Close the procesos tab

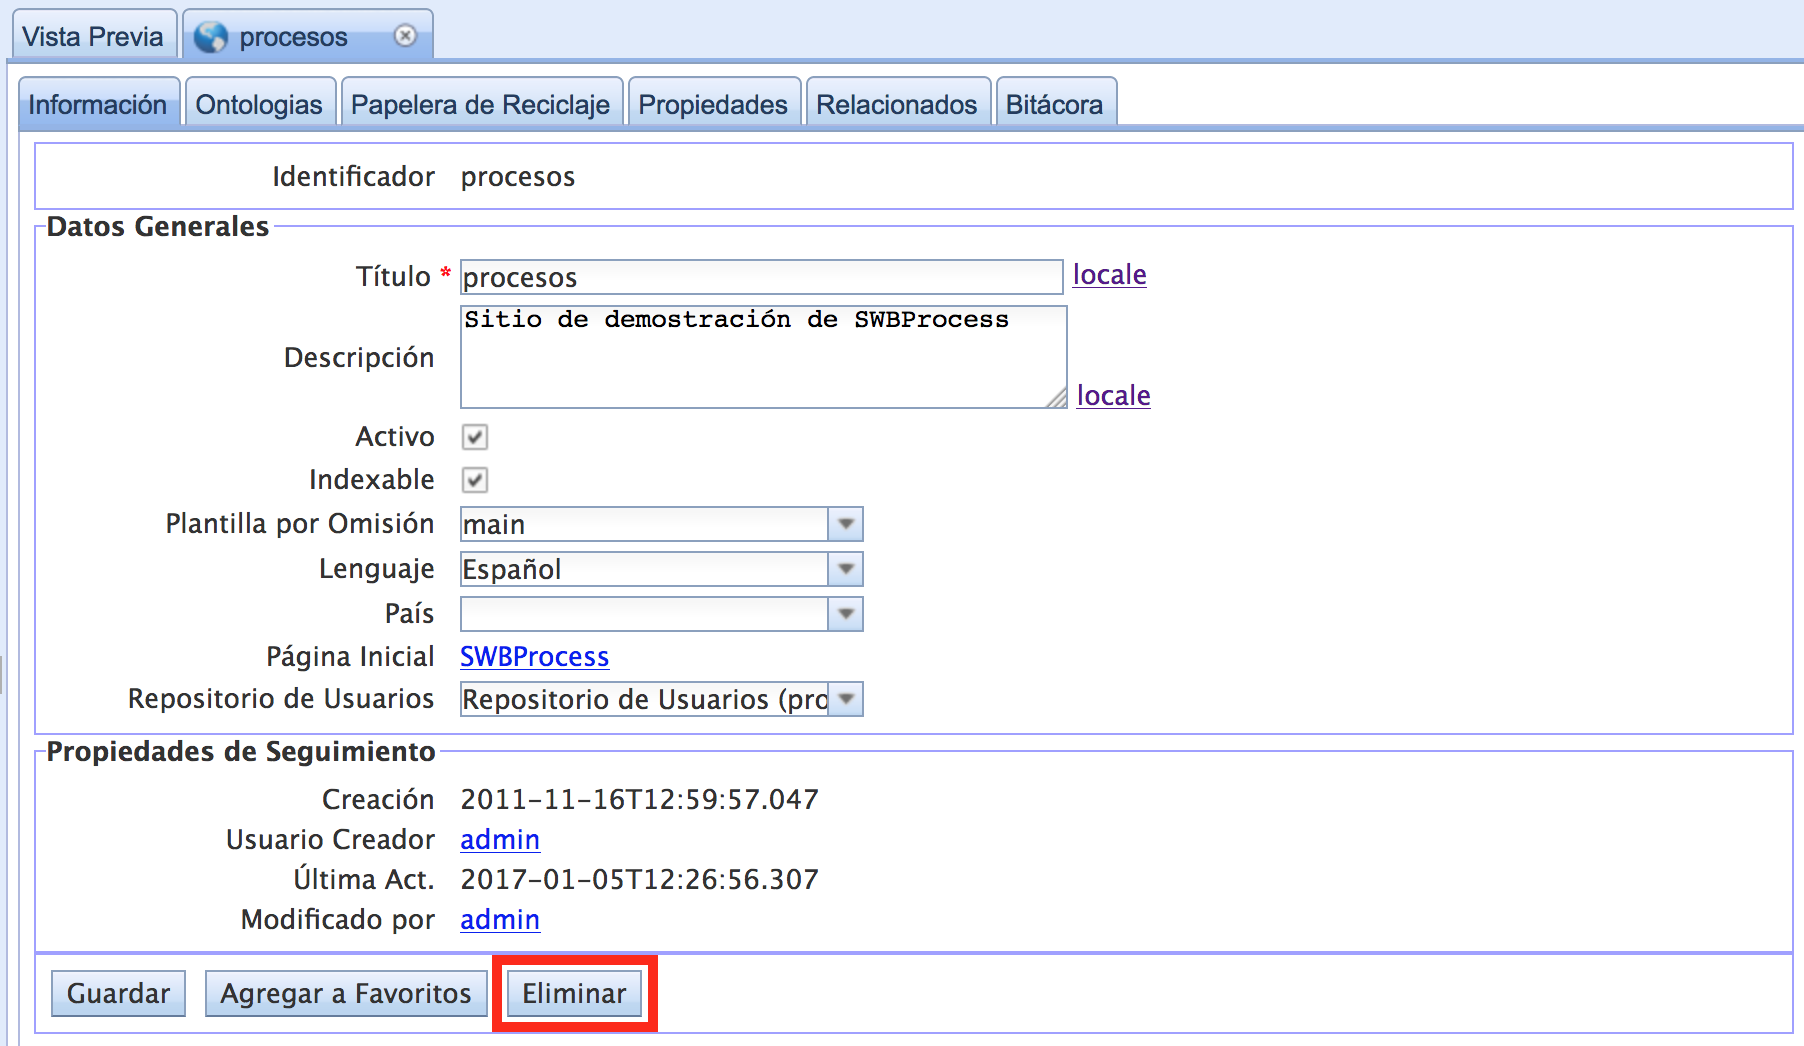[x=405, y=36]
